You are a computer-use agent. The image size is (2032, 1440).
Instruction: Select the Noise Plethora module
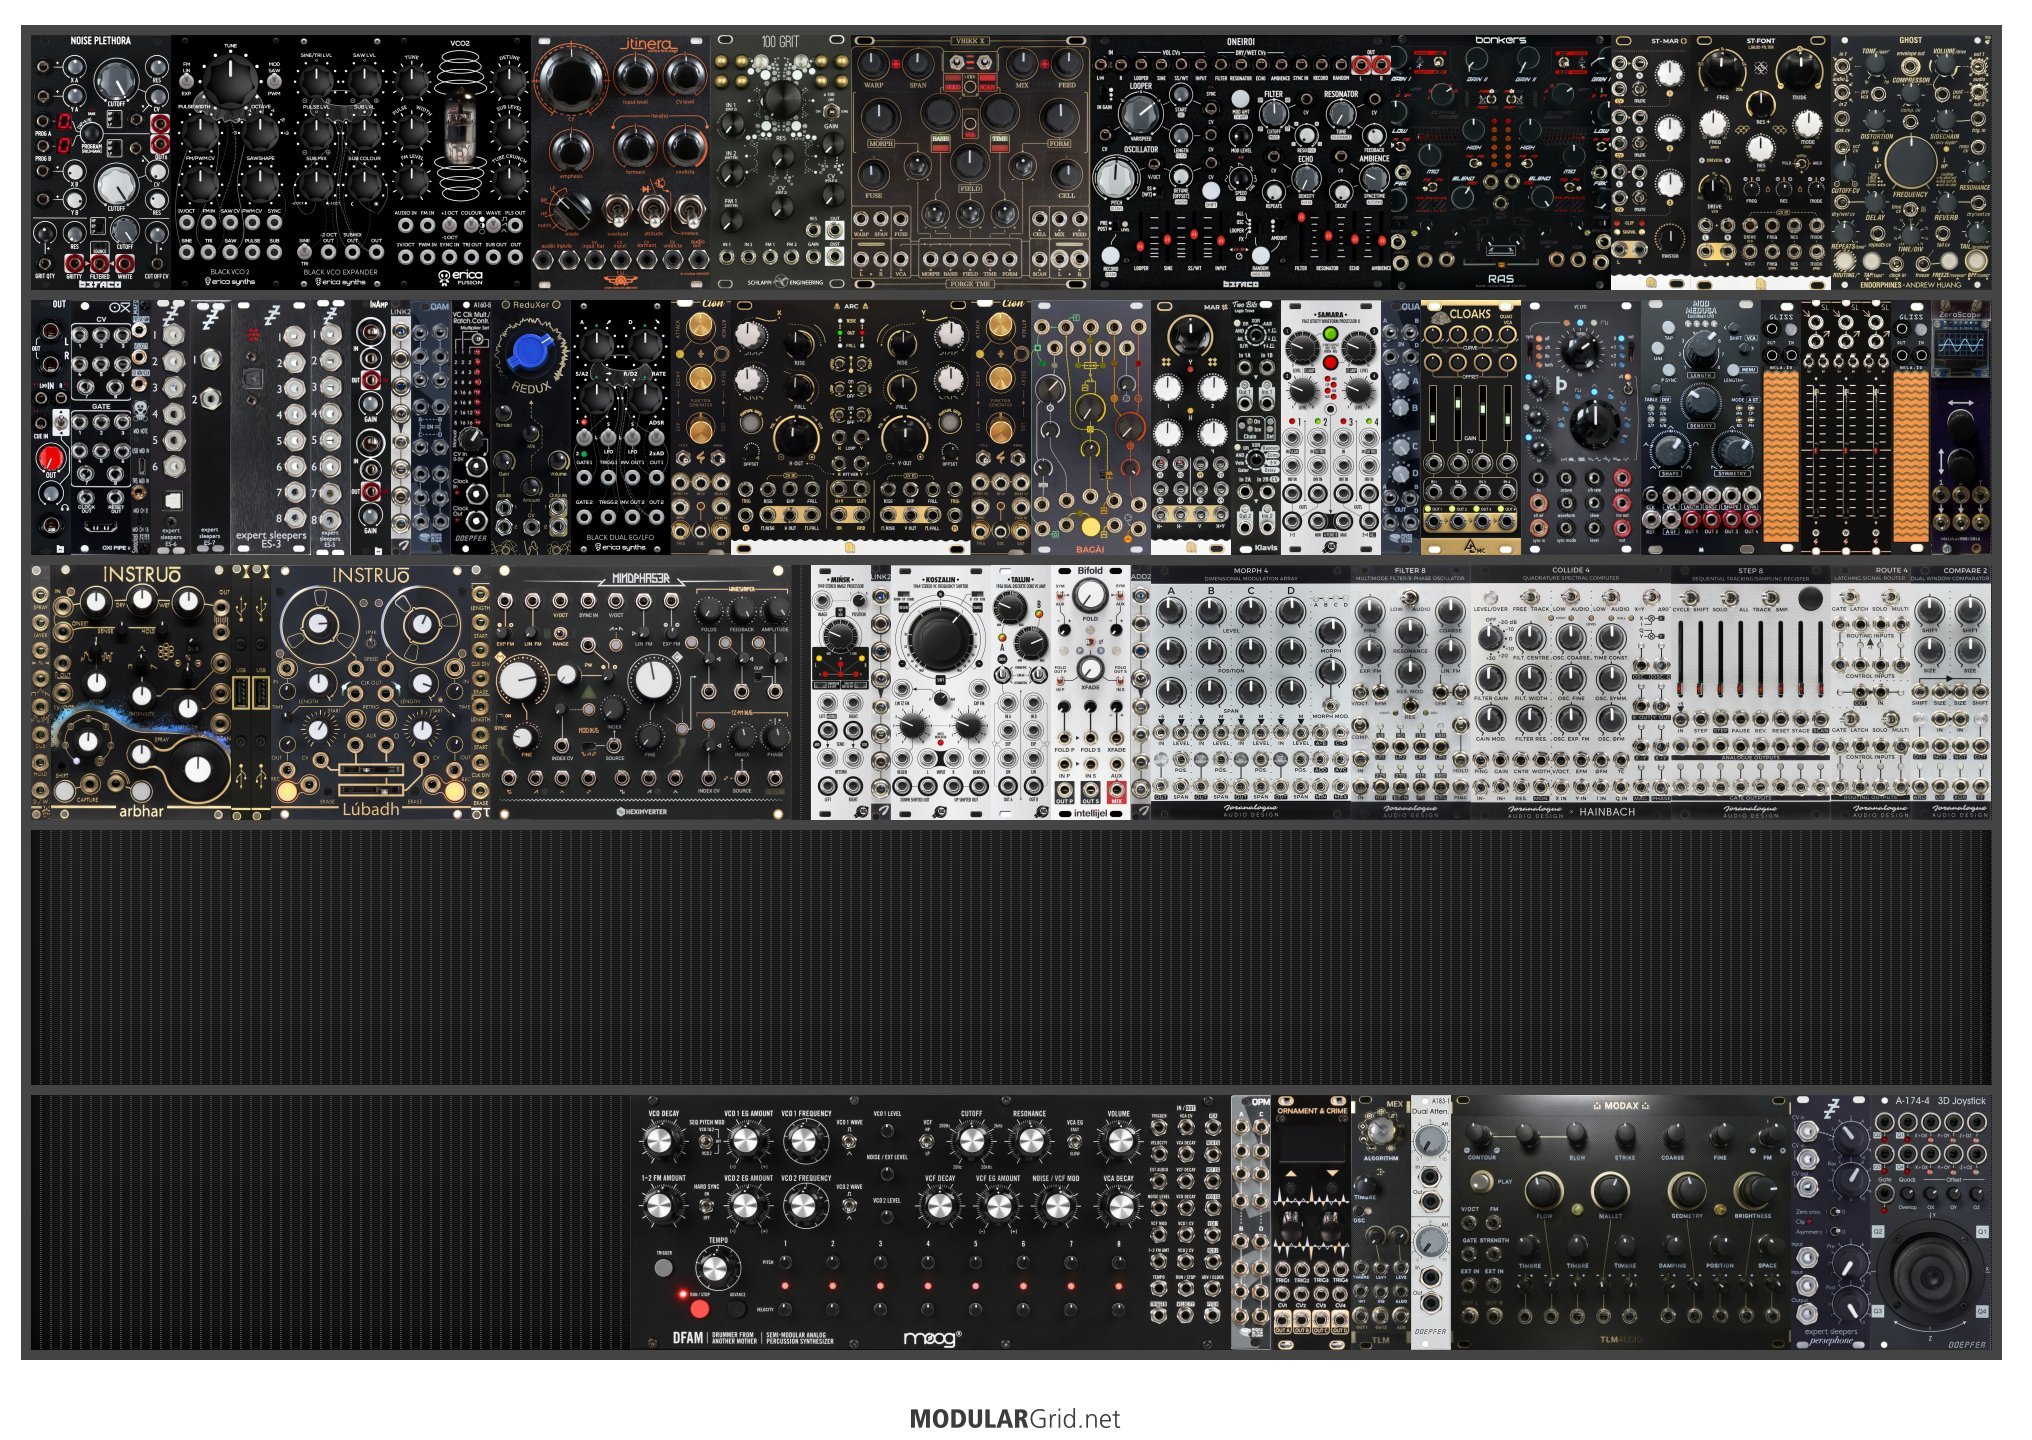101,163
